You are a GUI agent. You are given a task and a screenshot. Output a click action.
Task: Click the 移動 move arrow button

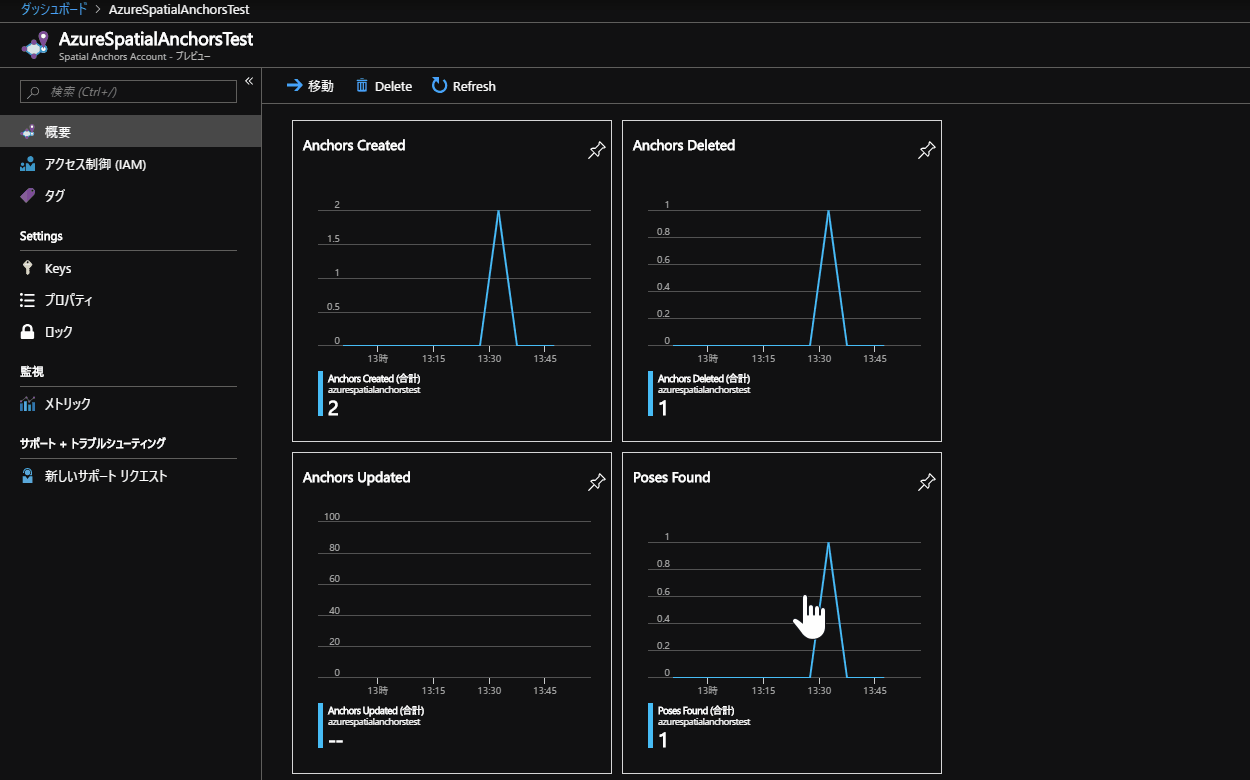[x=310, y=86]
